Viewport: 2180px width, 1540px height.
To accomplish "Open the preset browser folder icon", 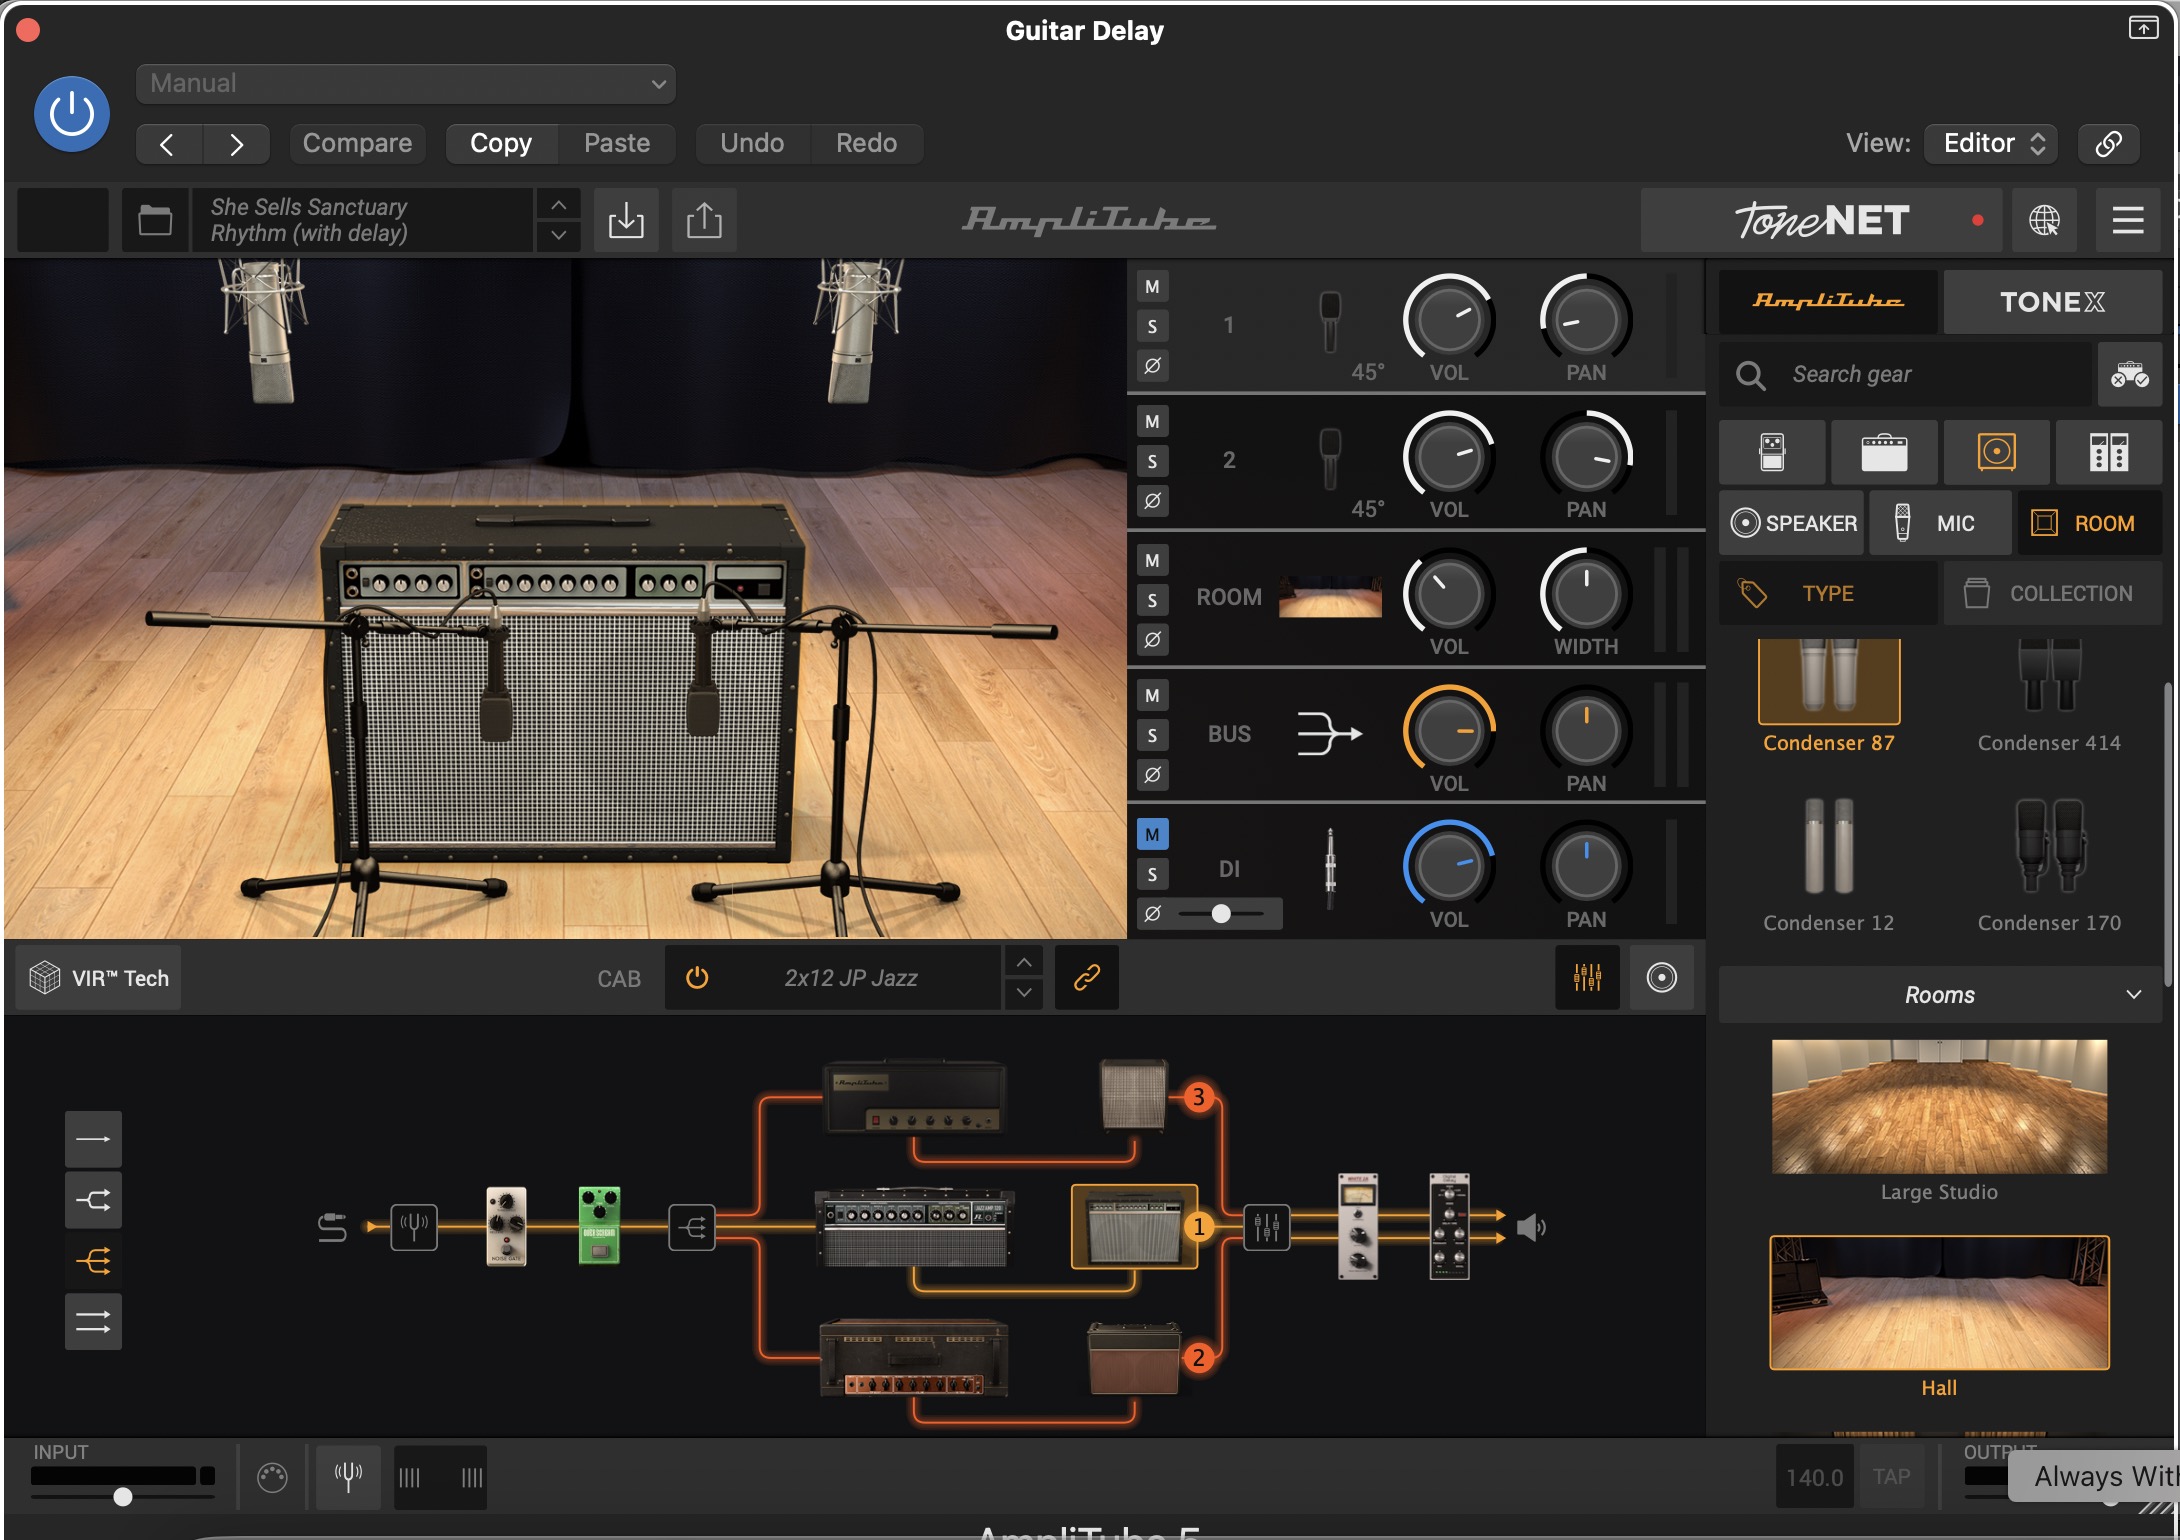I will pyautogui.click(x=155, y=220).
